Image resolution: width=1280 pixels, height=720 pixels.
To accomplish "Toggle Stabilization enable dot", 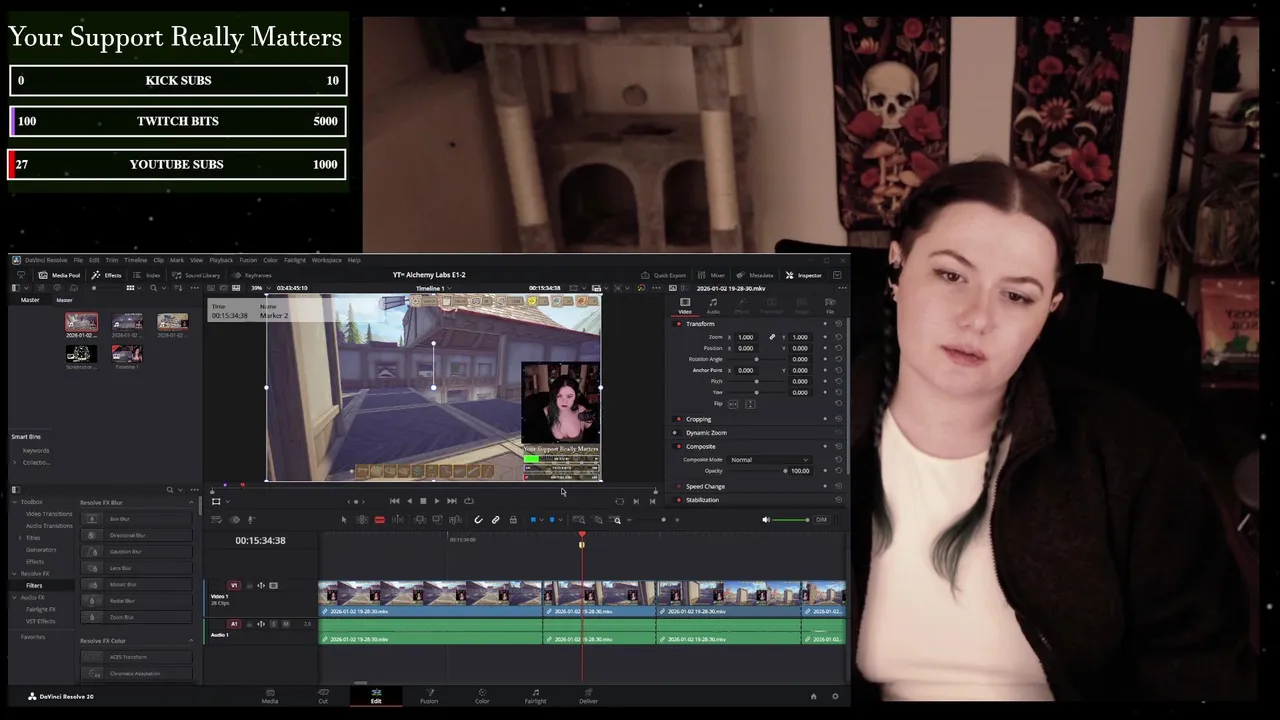I will click(x=679, y=500).
